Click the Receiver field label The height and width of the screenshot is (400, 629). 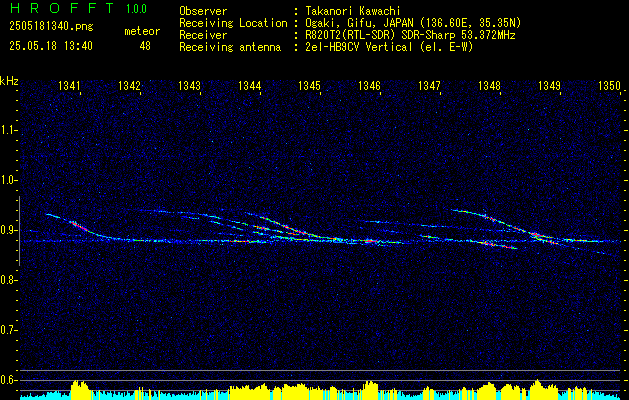(203, 35)
